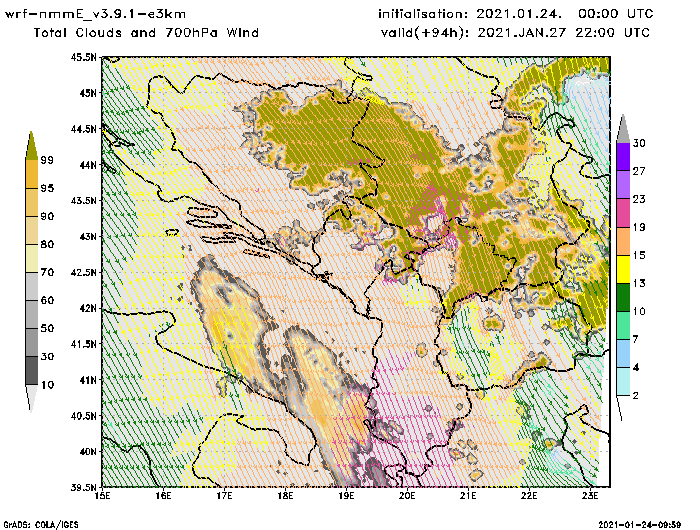Screen dimensions: 700x530
Task: Click the pink swatch between 19 and 23
Action: (623, 213)
